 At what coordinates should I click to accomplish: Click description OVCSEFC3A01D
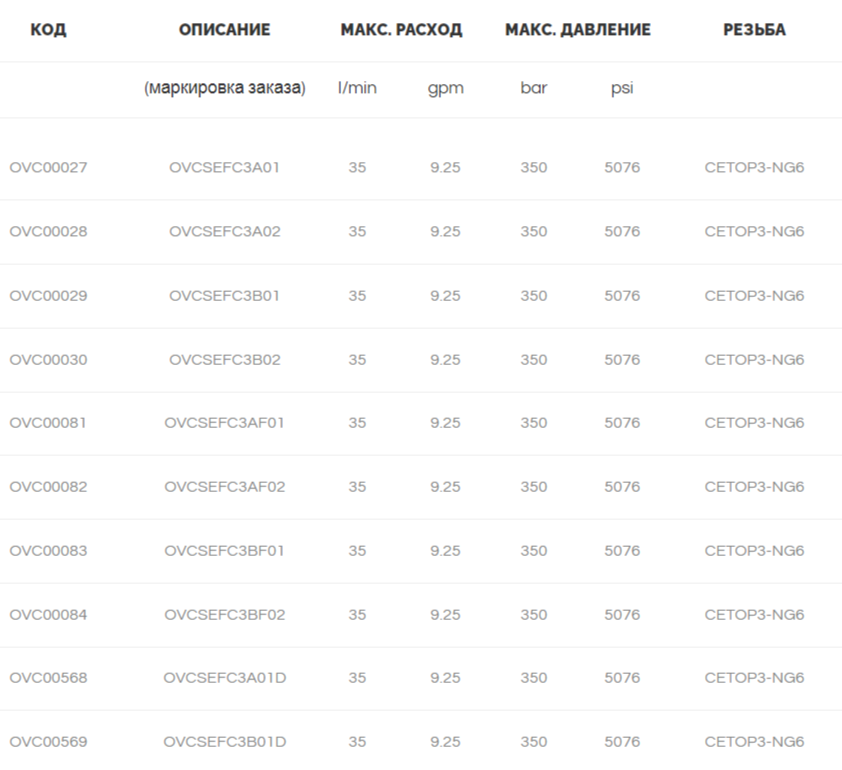[224, 678]
